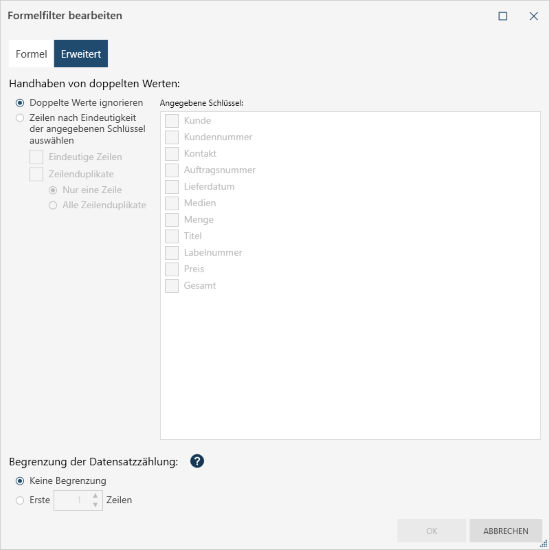Open the help icon for Begrenzung der Datensatzzählung
The image size is (550, 550).
click(197, 461)
